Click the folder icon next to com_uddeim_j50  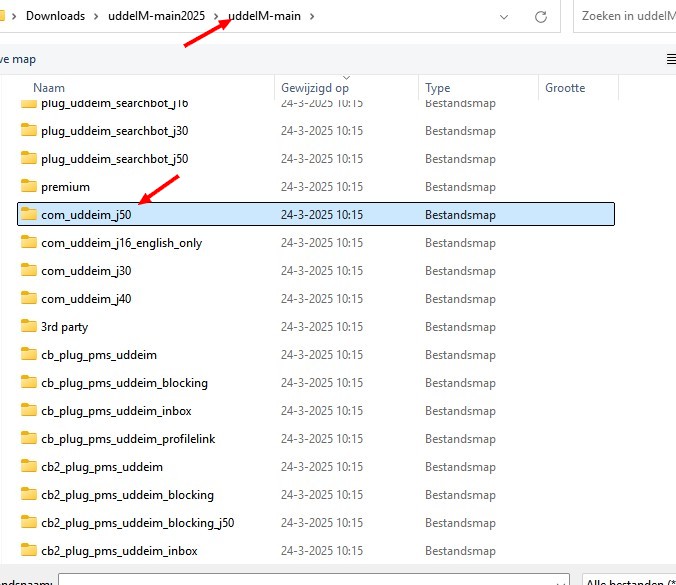tap(29, 215)
